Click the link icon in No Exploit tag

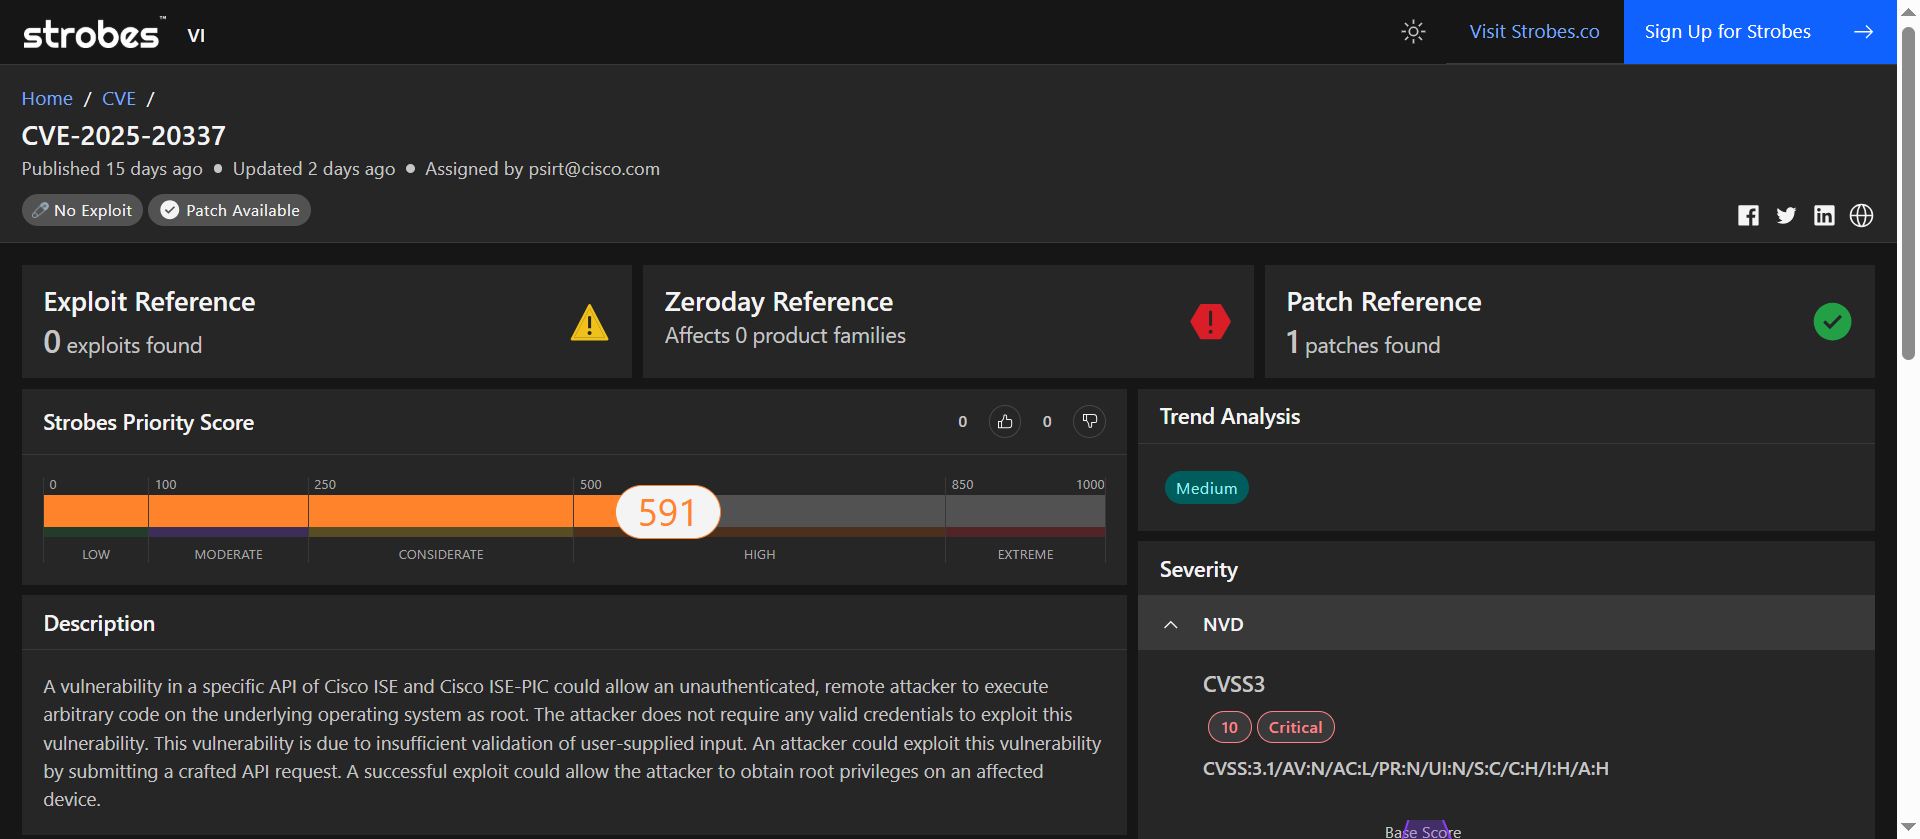pos(40,210)
